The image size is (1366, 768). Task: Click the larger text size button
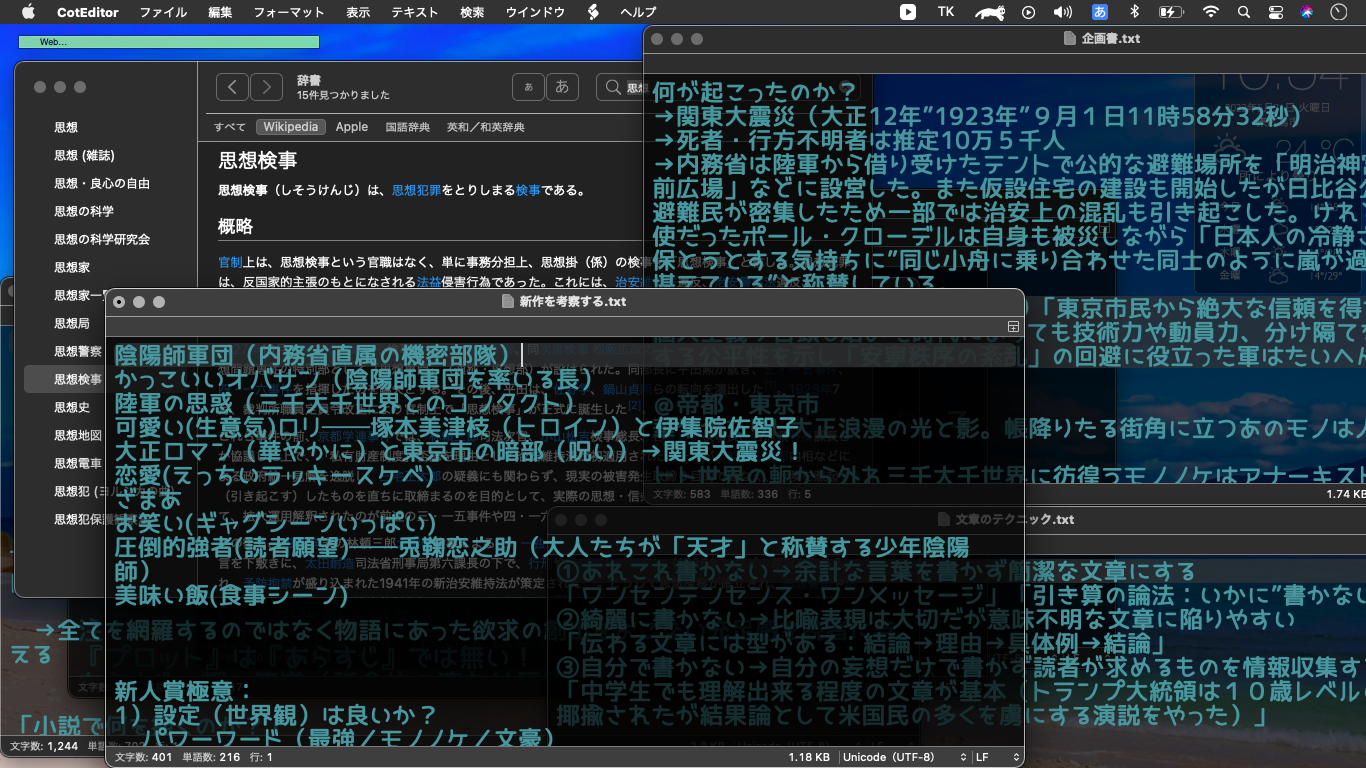tap(562, 87)
